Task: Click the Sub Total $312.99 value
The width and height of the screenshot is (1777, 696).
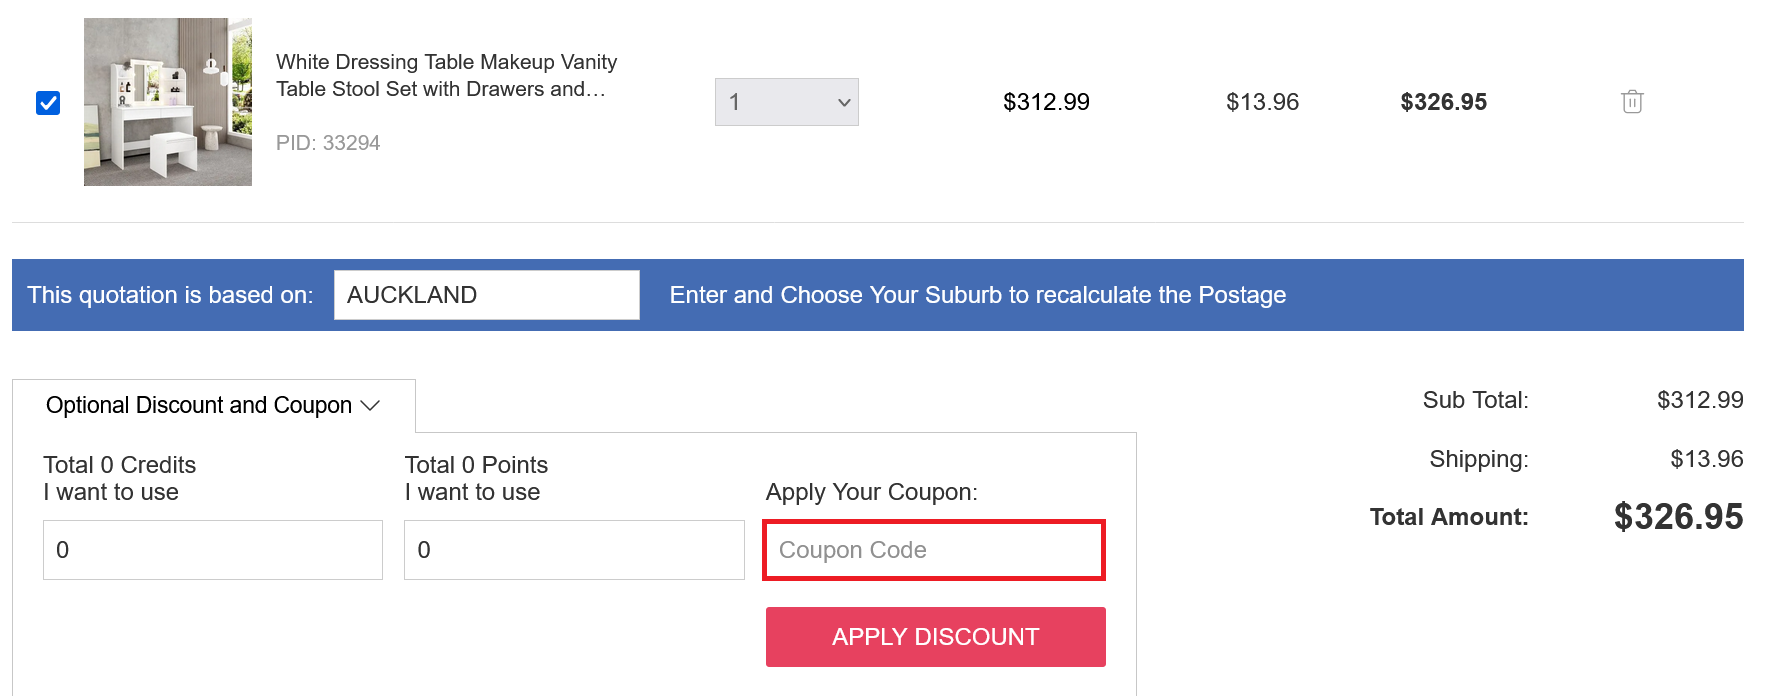Action: click(1700, 400)
